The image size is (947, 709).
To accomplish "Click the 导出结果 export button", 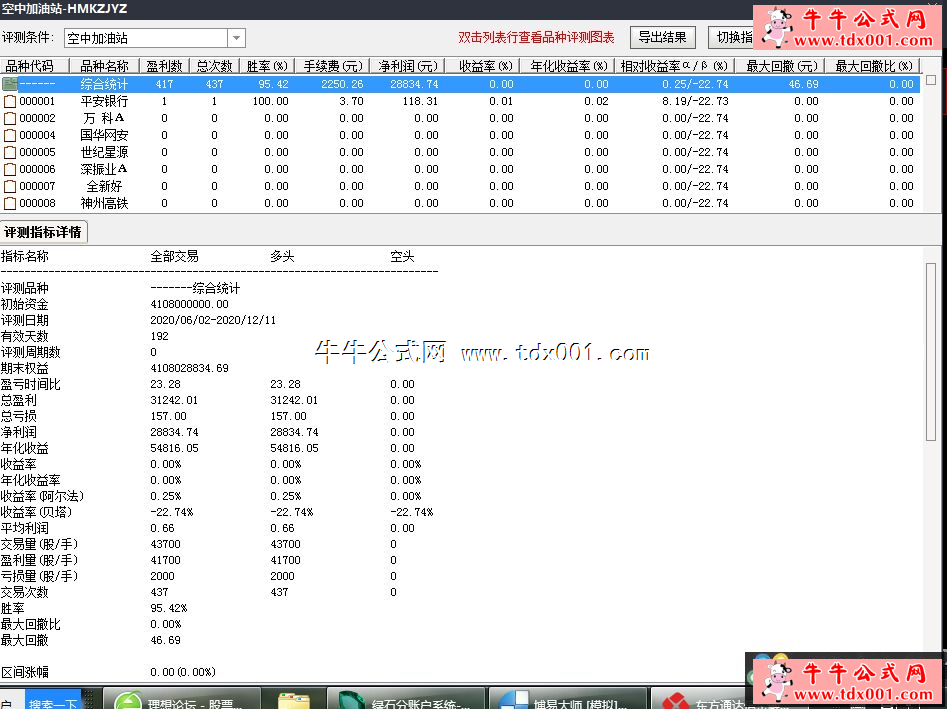I will pyautogui.click(x=662, y=38).
